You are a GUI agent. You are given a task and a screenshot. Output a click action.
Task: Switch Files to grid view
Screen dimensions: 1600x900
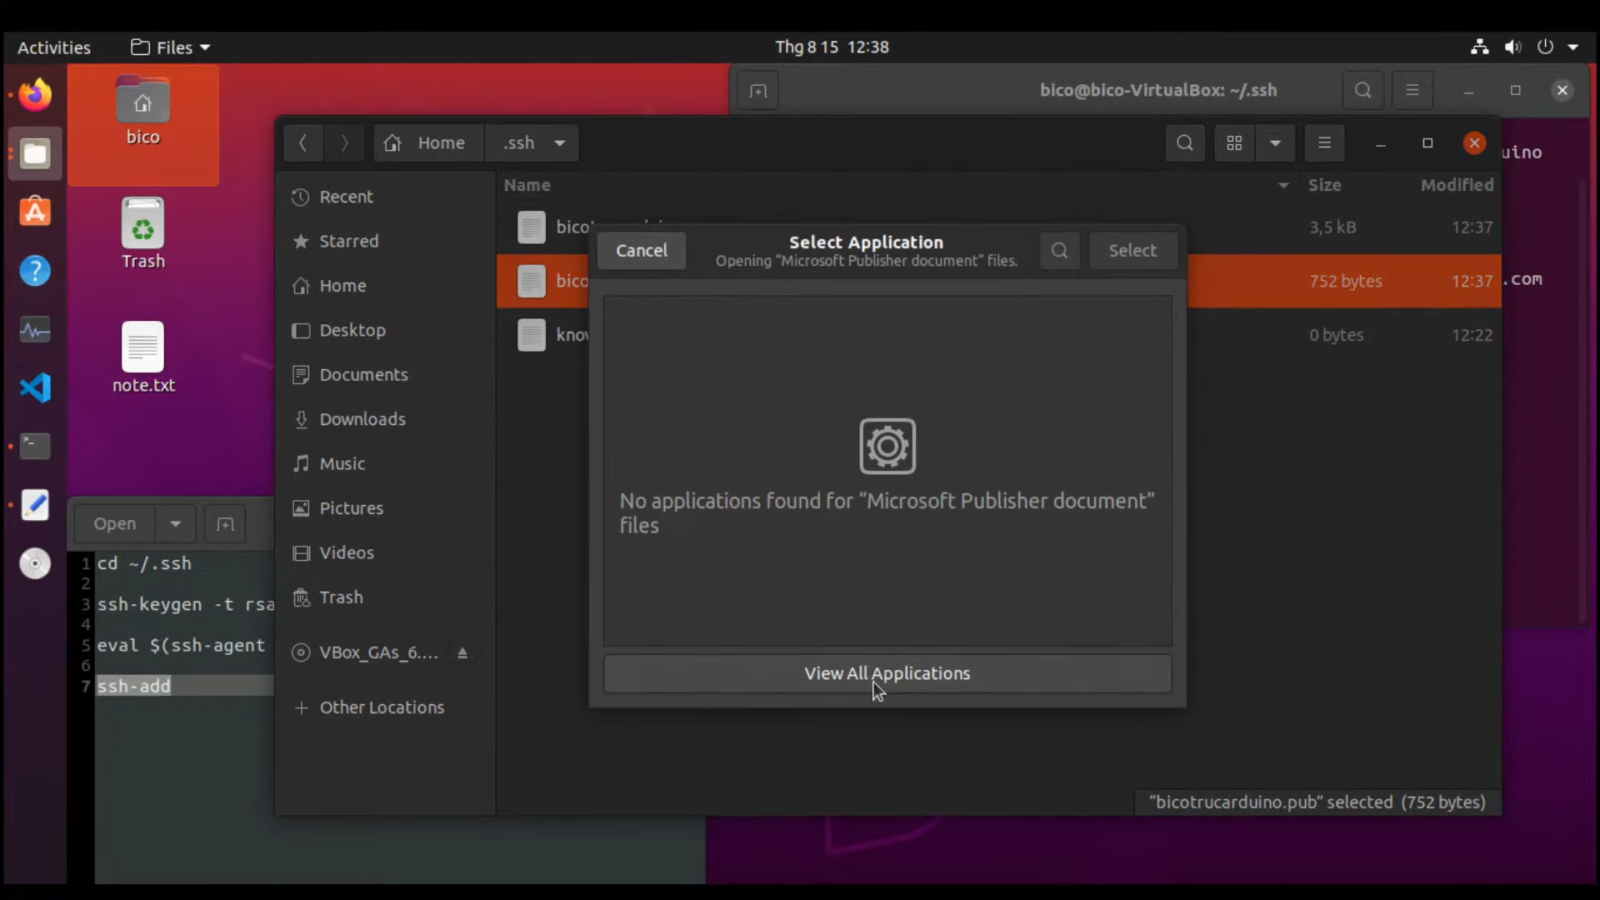click(x=1233, y=142)
